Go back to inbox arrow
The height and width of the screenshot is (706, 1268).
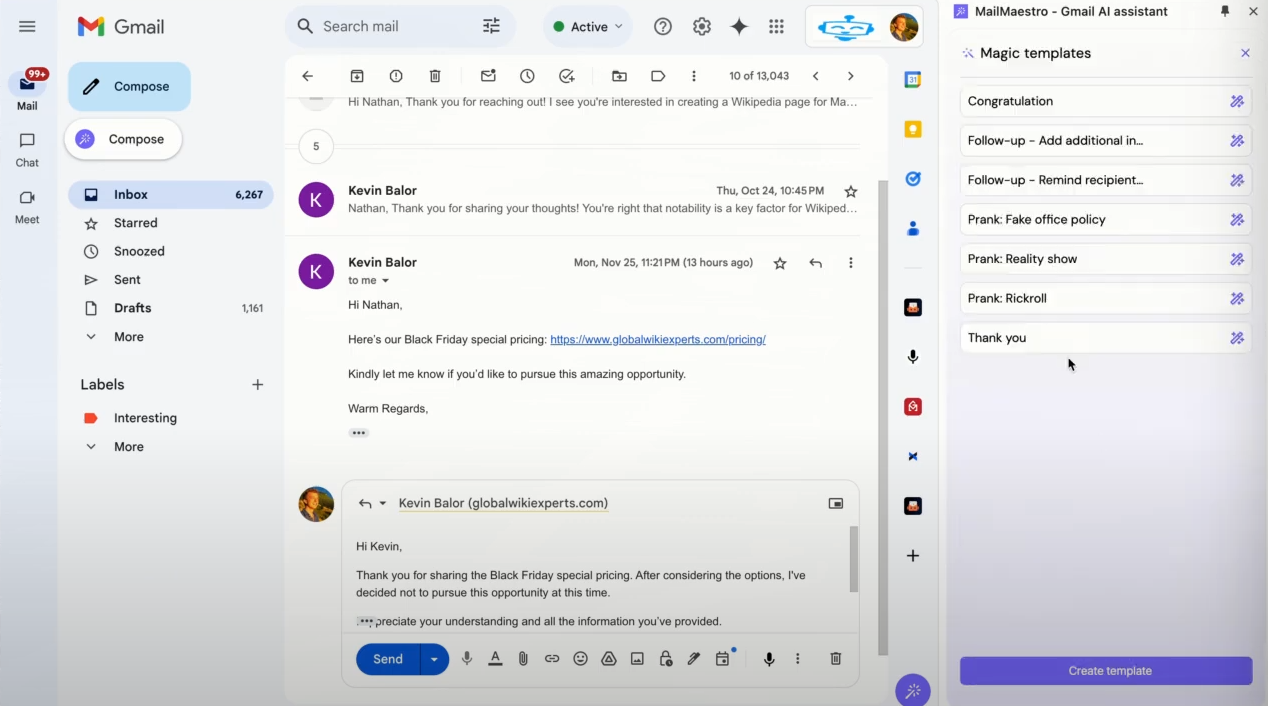(x=308, y=76)
